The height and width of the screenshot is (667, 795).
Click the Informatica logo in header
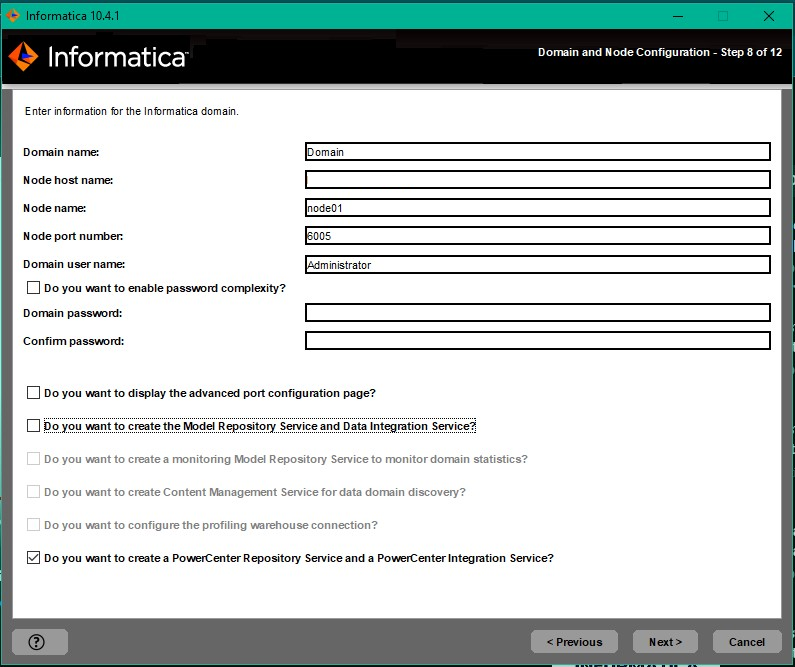coord(98,56)
